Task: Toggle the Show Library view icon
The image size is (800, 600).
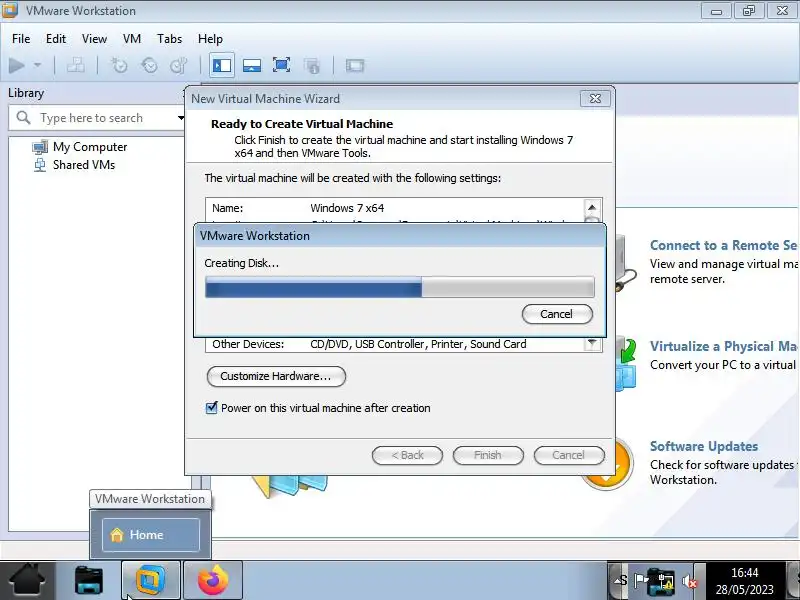Action: [222, 65]
